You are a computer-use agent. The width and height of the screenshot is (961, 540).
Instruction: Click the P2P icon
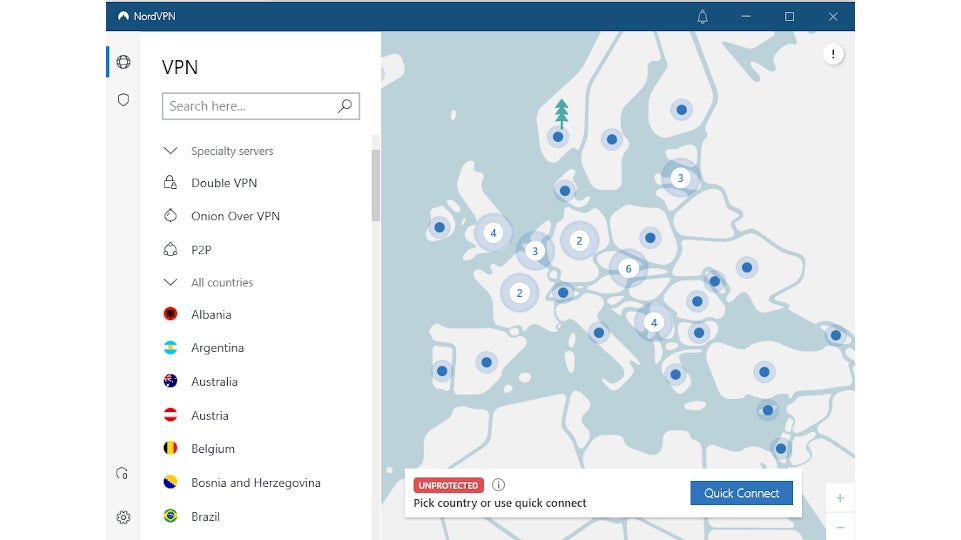[x=170, y=249]
